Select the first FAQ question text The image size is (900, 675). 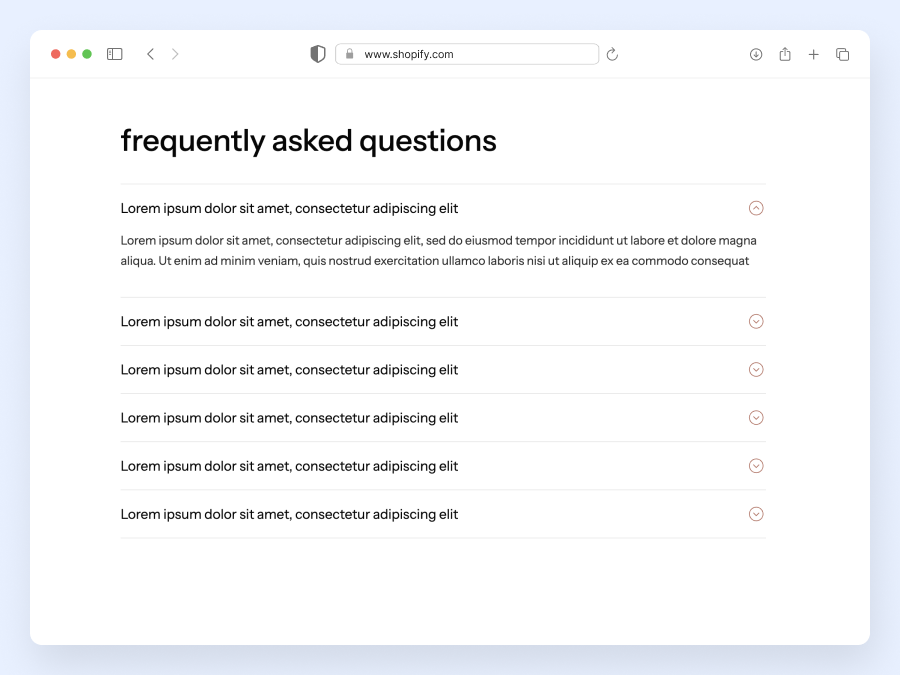289,208
